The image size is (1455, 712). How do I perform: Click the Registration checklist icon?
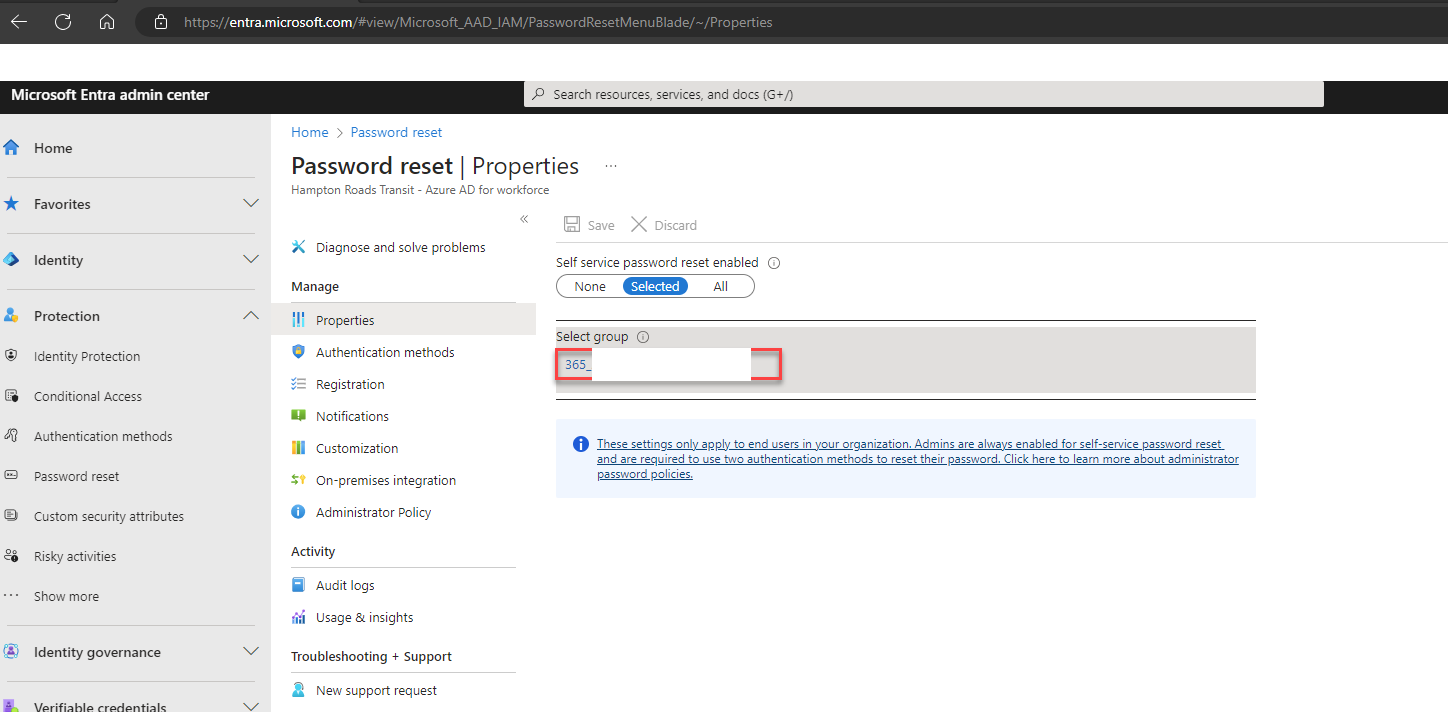click(298, 384)
